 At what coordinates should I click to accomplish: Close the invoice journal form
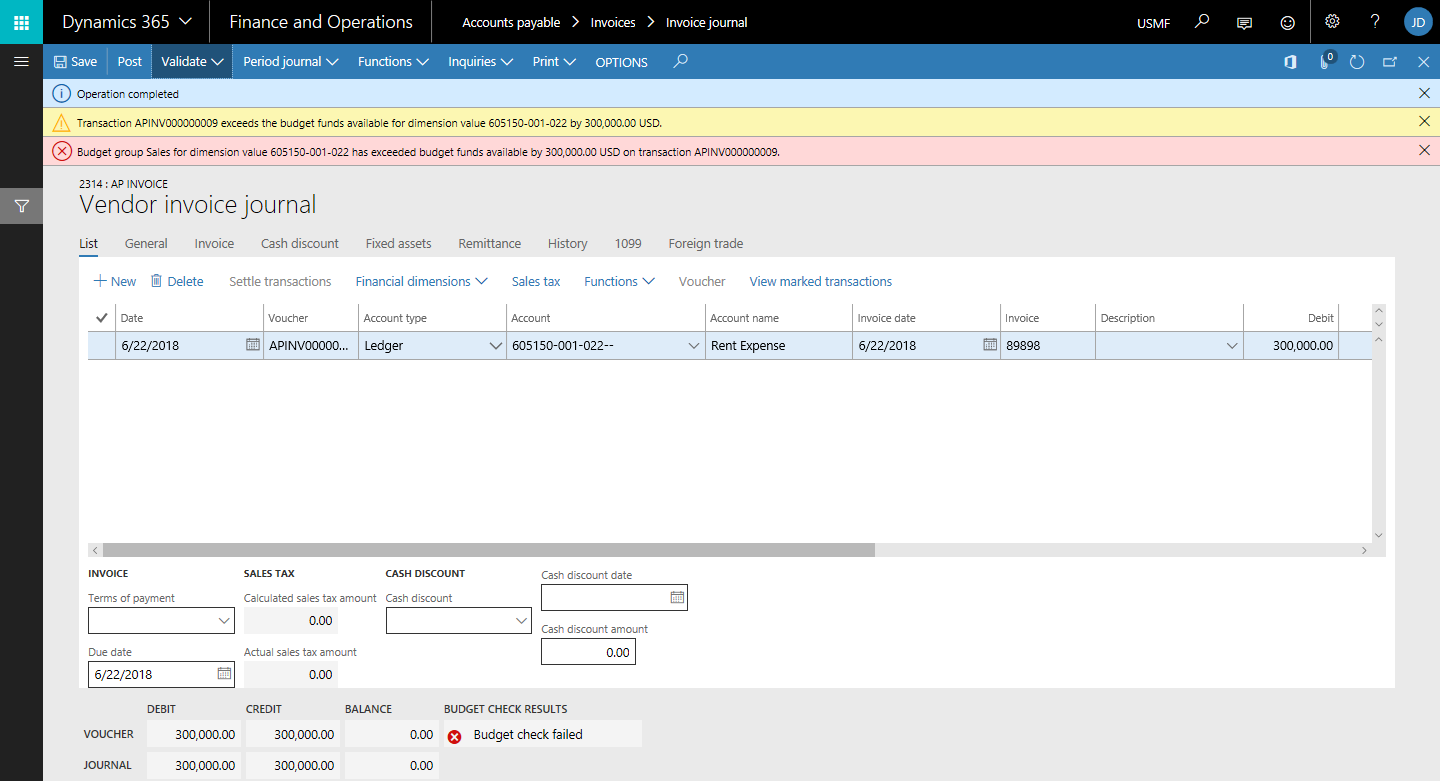click(x=1424, y=62)
